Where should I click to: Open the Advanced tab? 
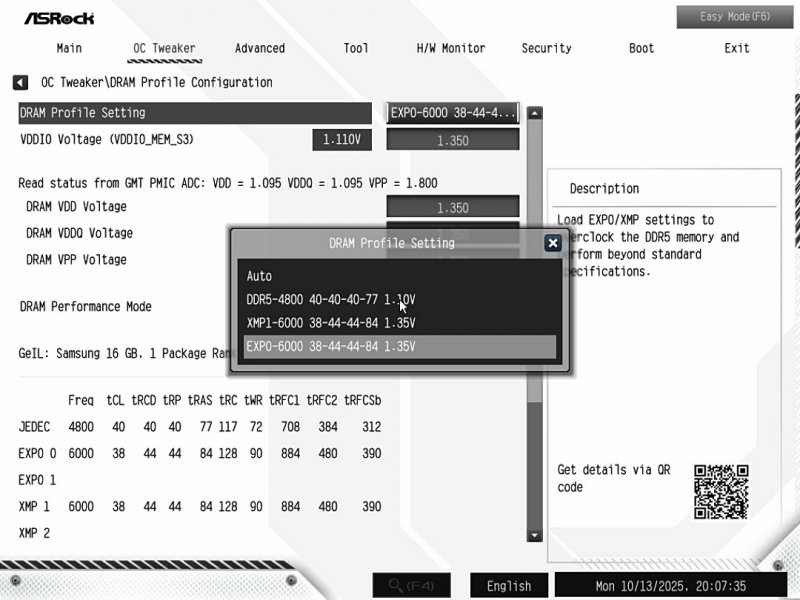click(x=260, y=48)
